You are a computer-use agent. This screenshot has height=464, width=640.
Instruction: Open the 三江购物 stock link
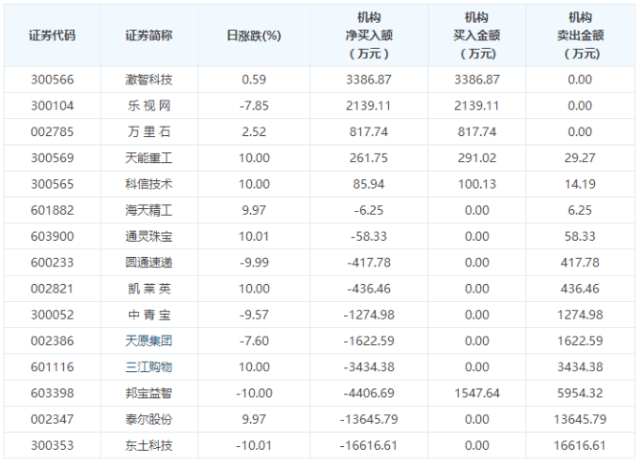click(x=149, y=367)
